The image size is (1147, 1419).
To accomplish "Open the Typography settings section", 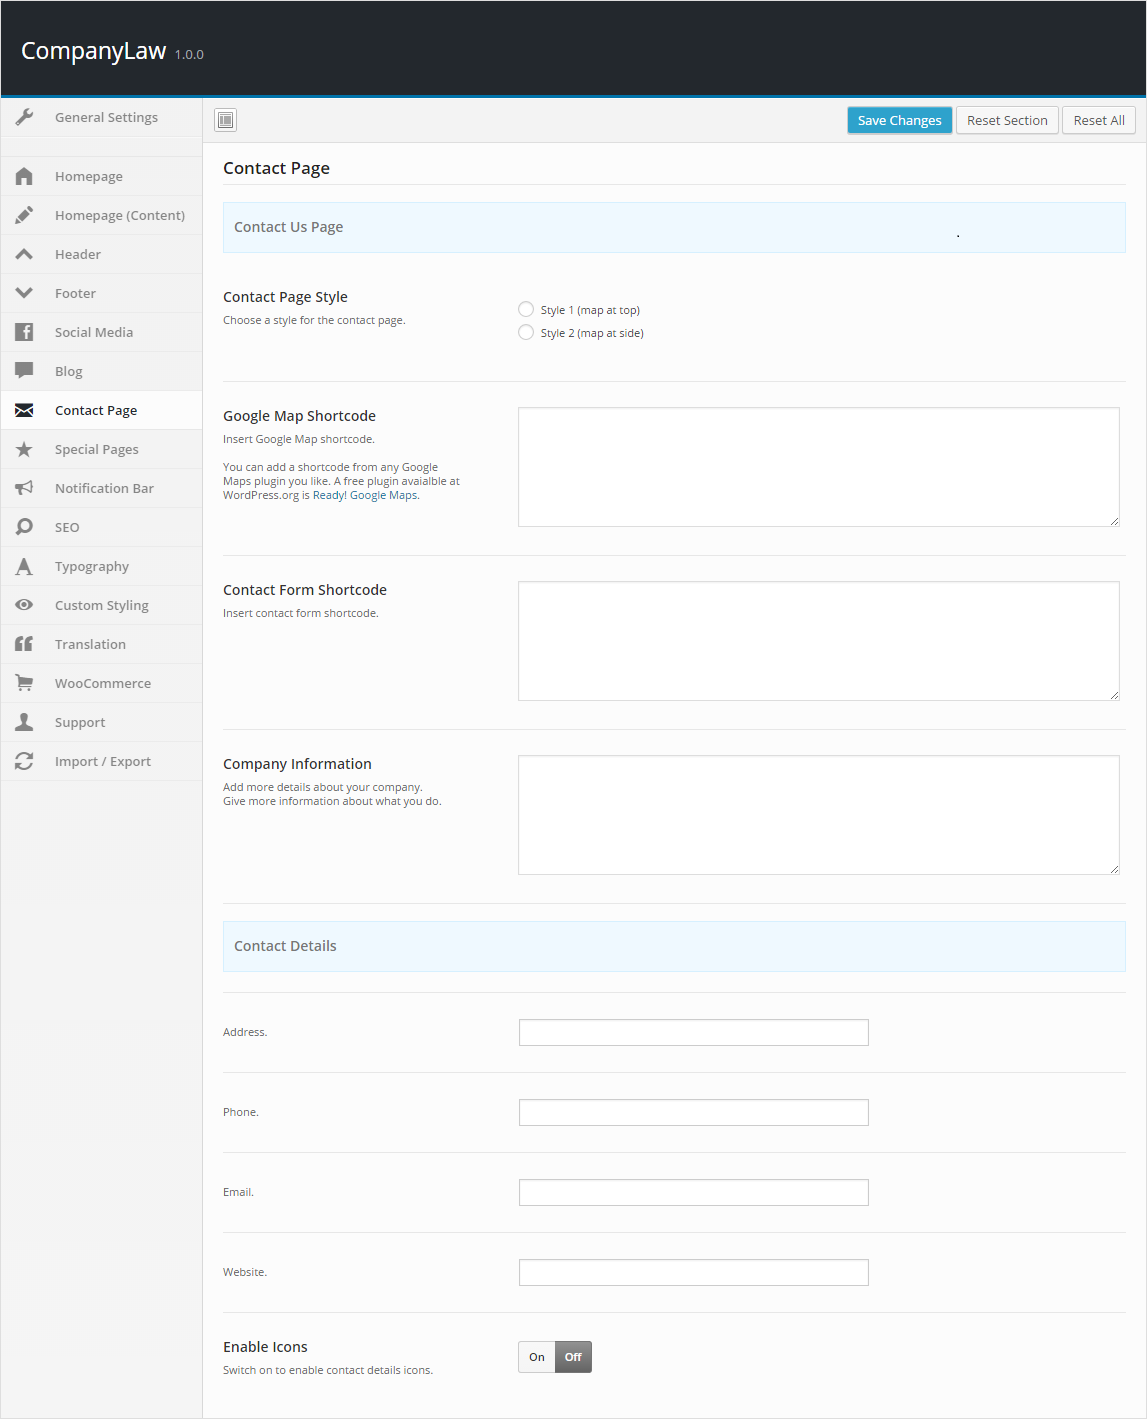I will point(92,567).
